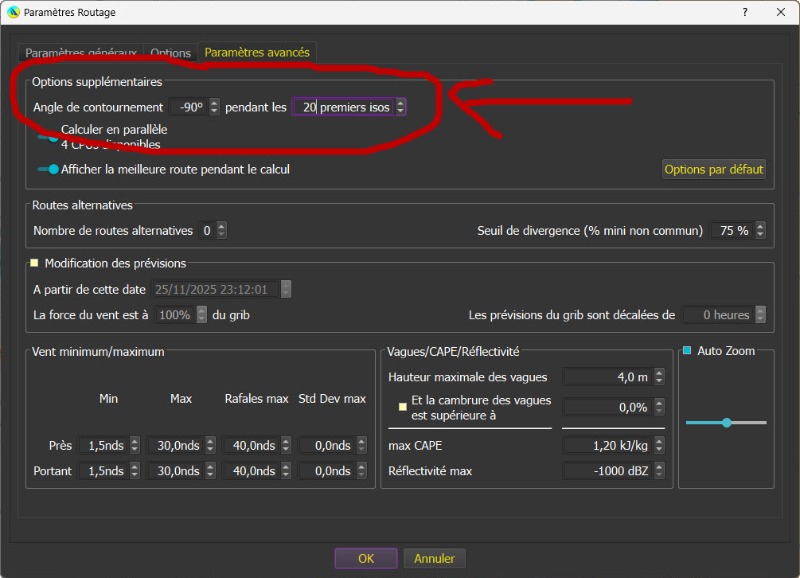This screenshot has height=578, width=800.
Task: Click the help question mark button
Action: point(745,12)
